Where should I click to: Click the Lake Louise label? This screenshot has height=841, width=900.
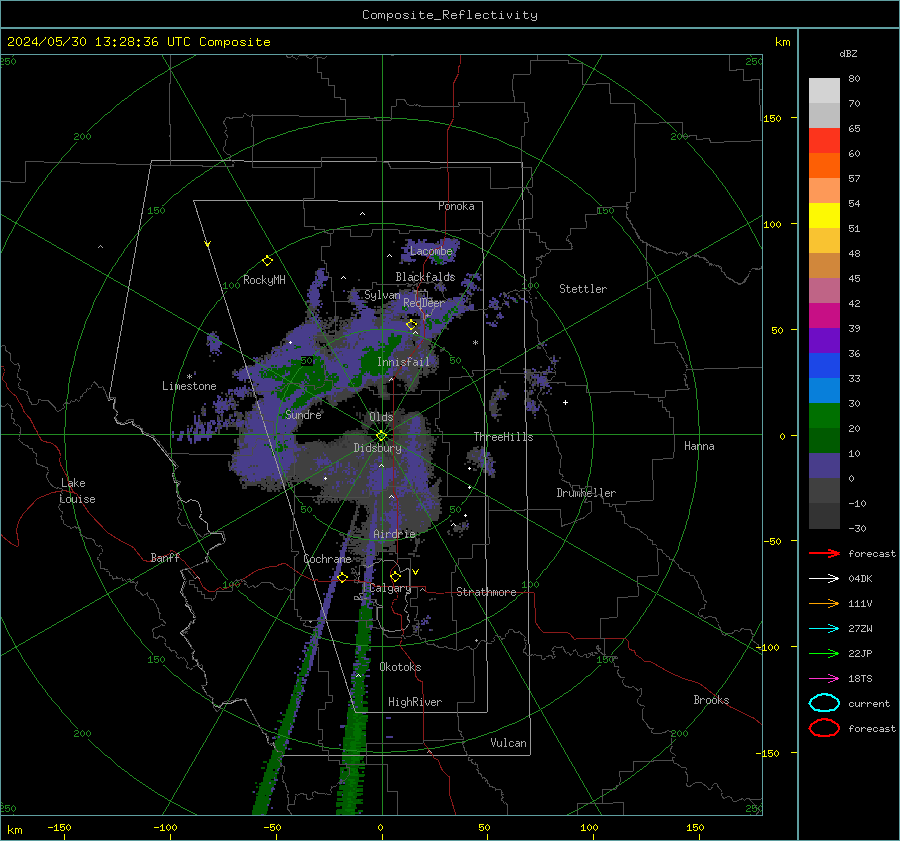(77, 491)
